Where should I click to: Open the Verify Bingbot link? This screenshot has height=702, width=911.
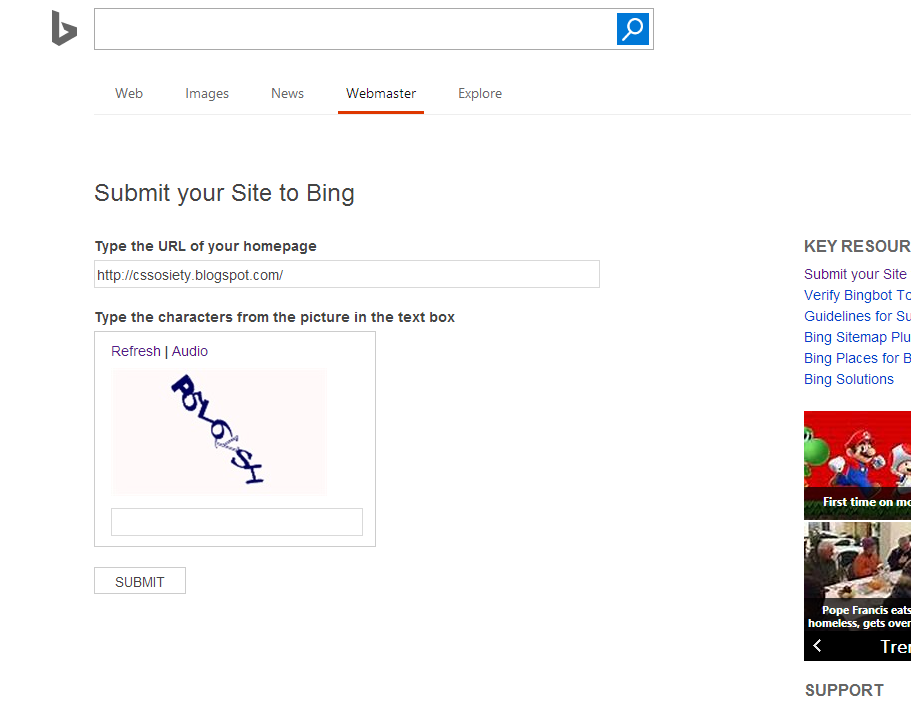[857, 295]
